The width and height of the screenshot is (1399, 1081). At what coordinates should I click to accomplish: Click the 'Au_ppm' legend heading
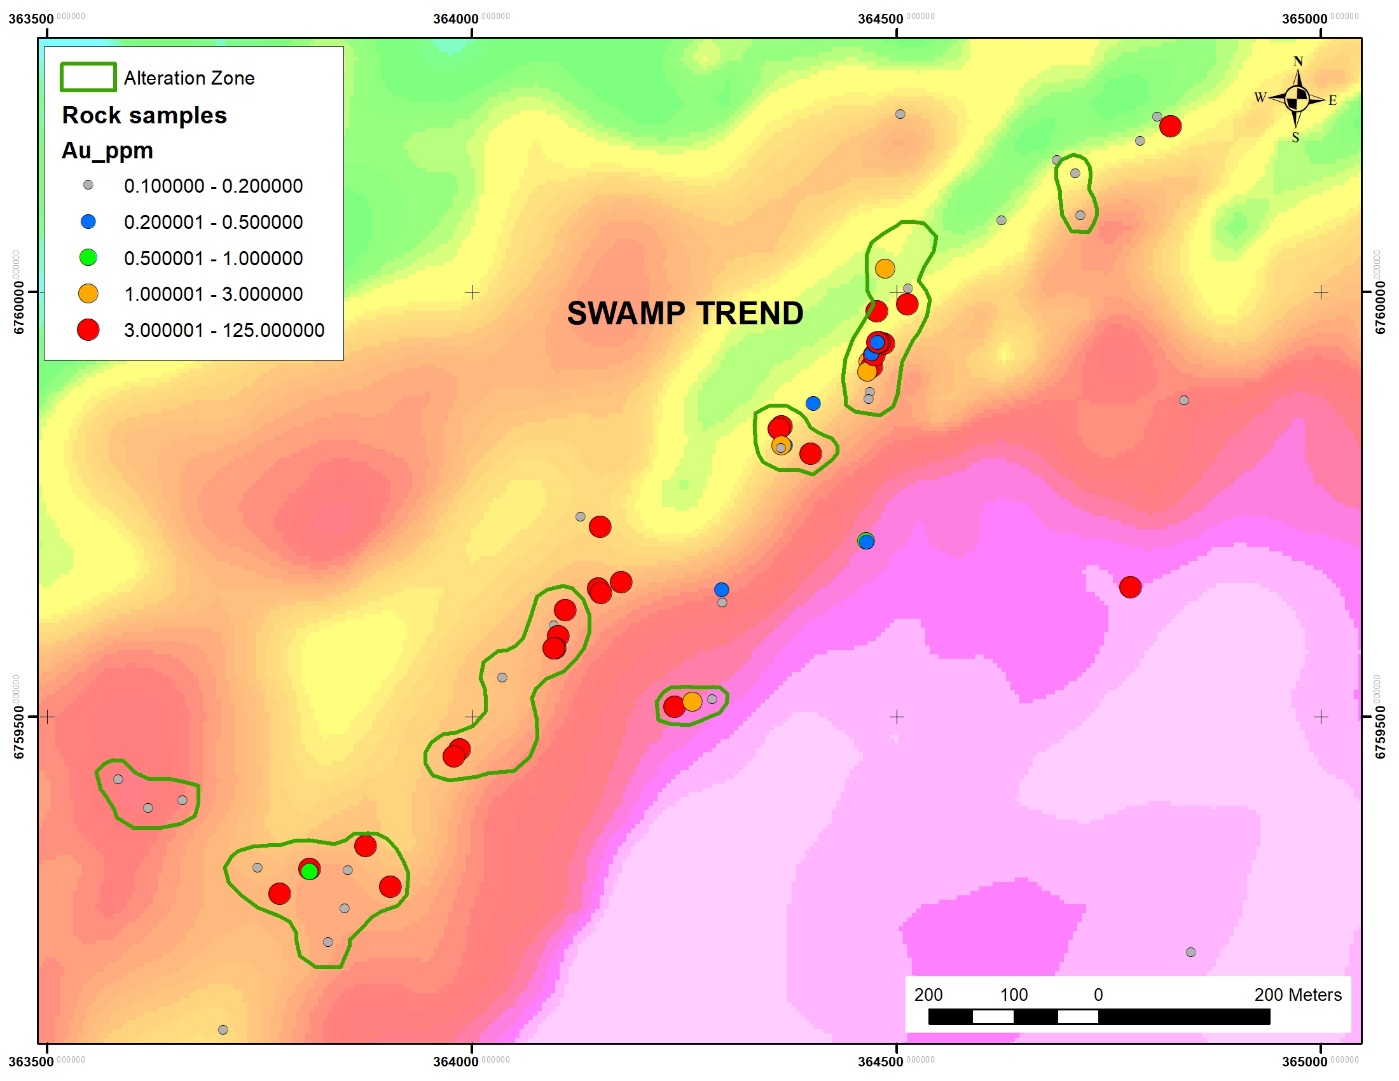107,151
